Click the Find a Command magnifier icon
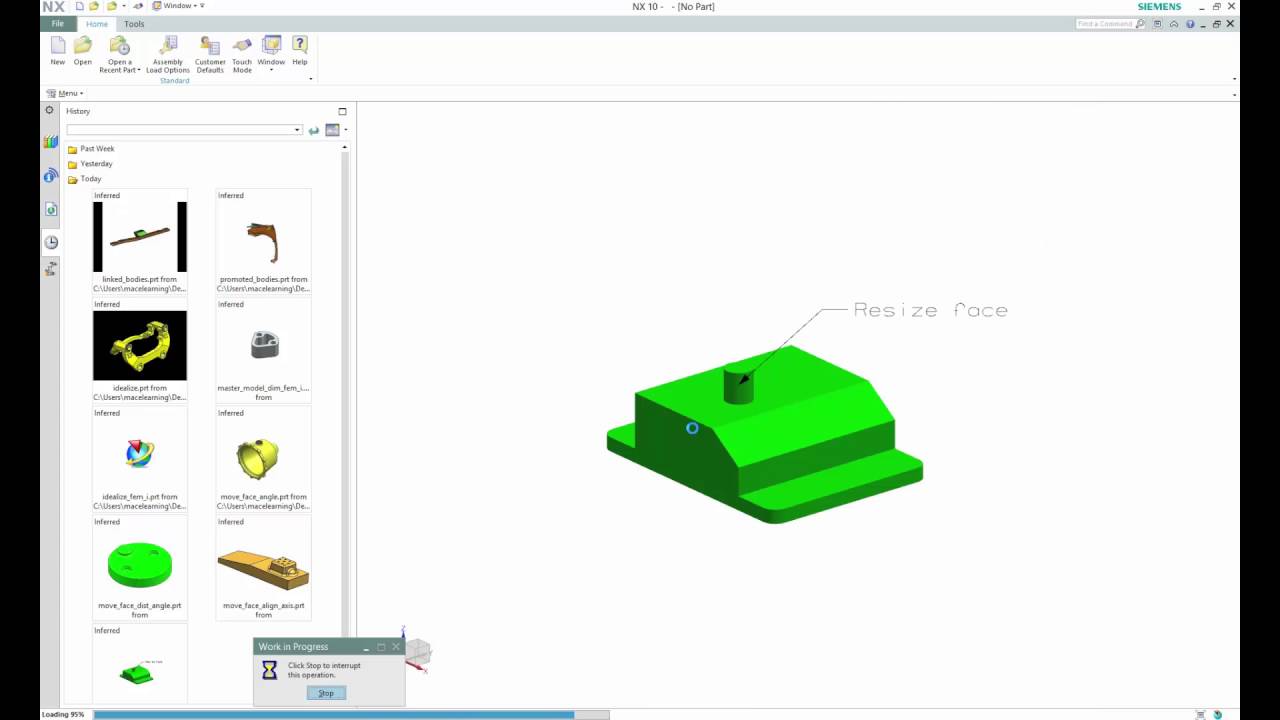This screenshot has height=720, width=1280. pyautogui.click(x=1140, y=24)
